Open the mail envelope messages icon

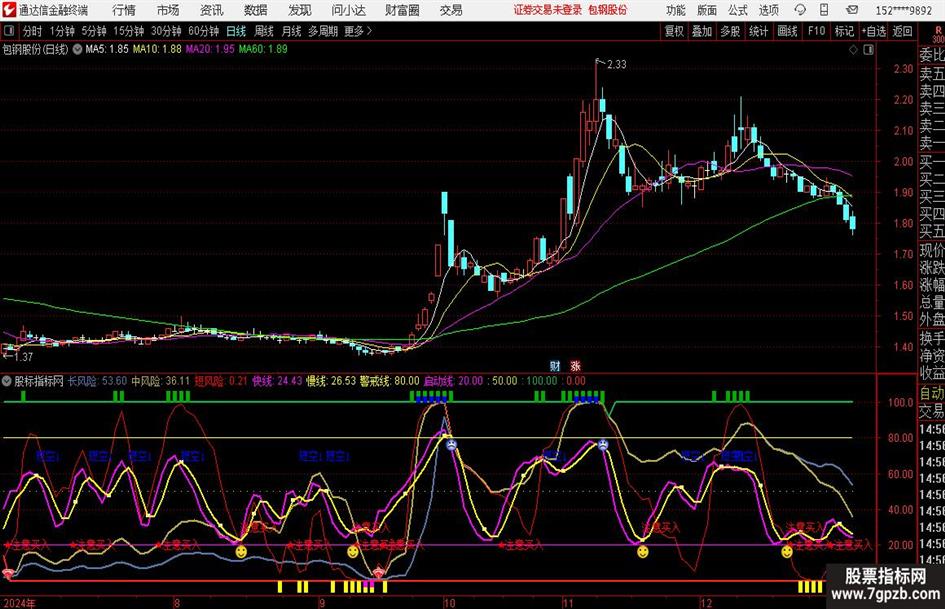coord(852,10)
